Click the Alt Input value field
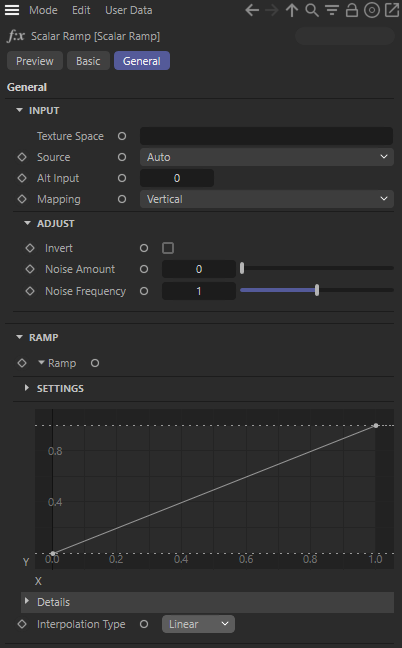 [177, 178]
